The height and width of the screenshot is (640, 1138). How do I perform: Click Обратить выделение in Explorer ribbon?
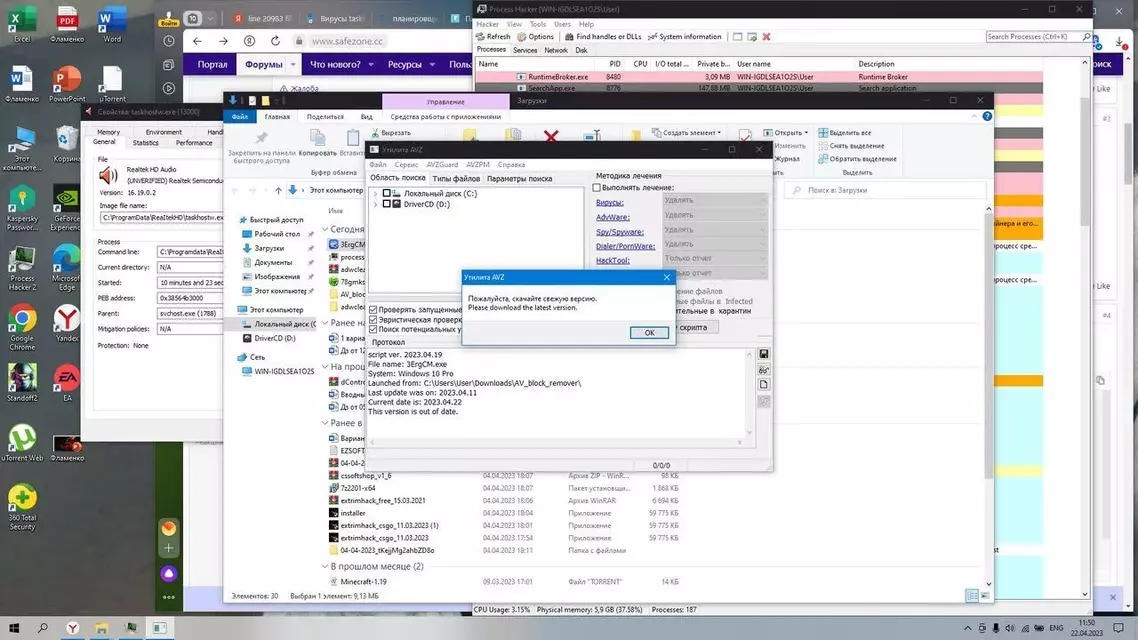pyautogui.click(x=857, y=159)
